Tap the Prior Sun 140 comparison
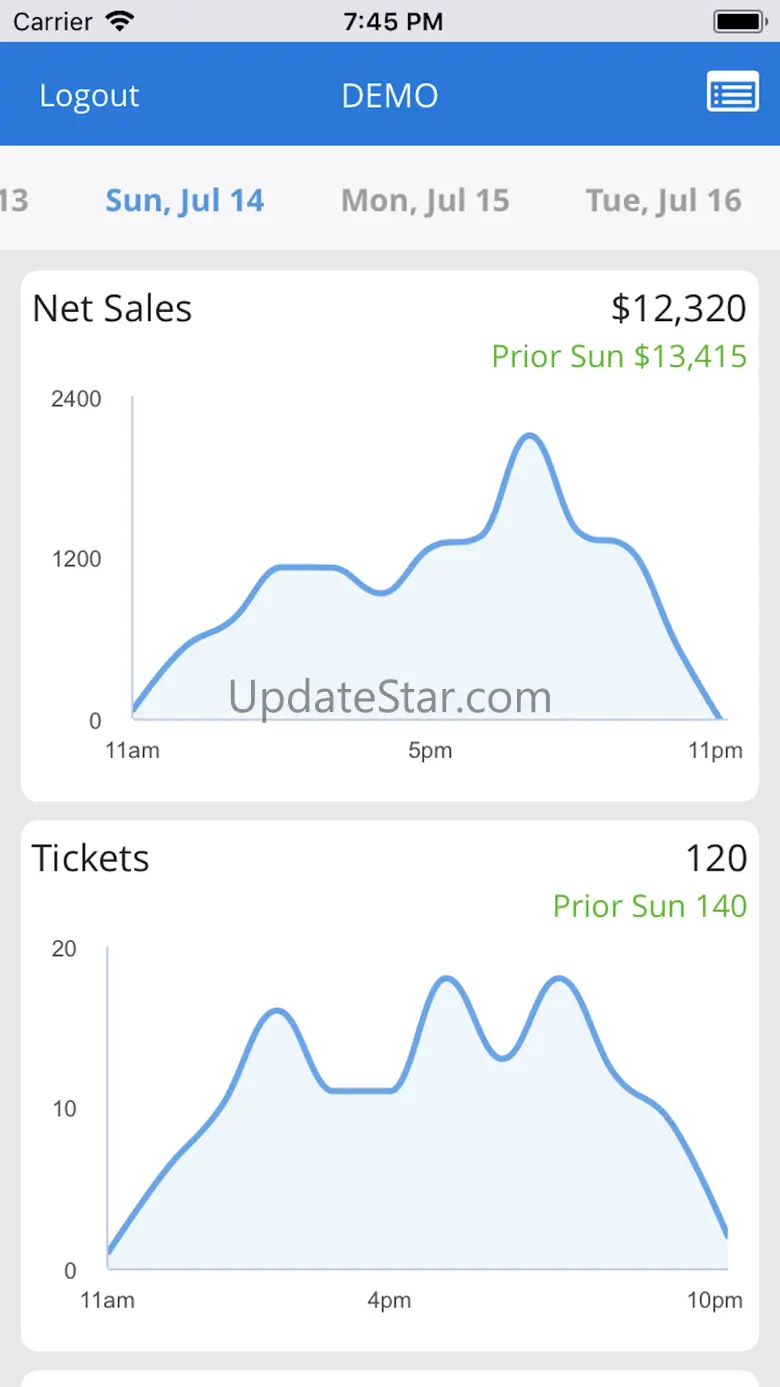Screen dimensions: 780x1387 [650, 906]
